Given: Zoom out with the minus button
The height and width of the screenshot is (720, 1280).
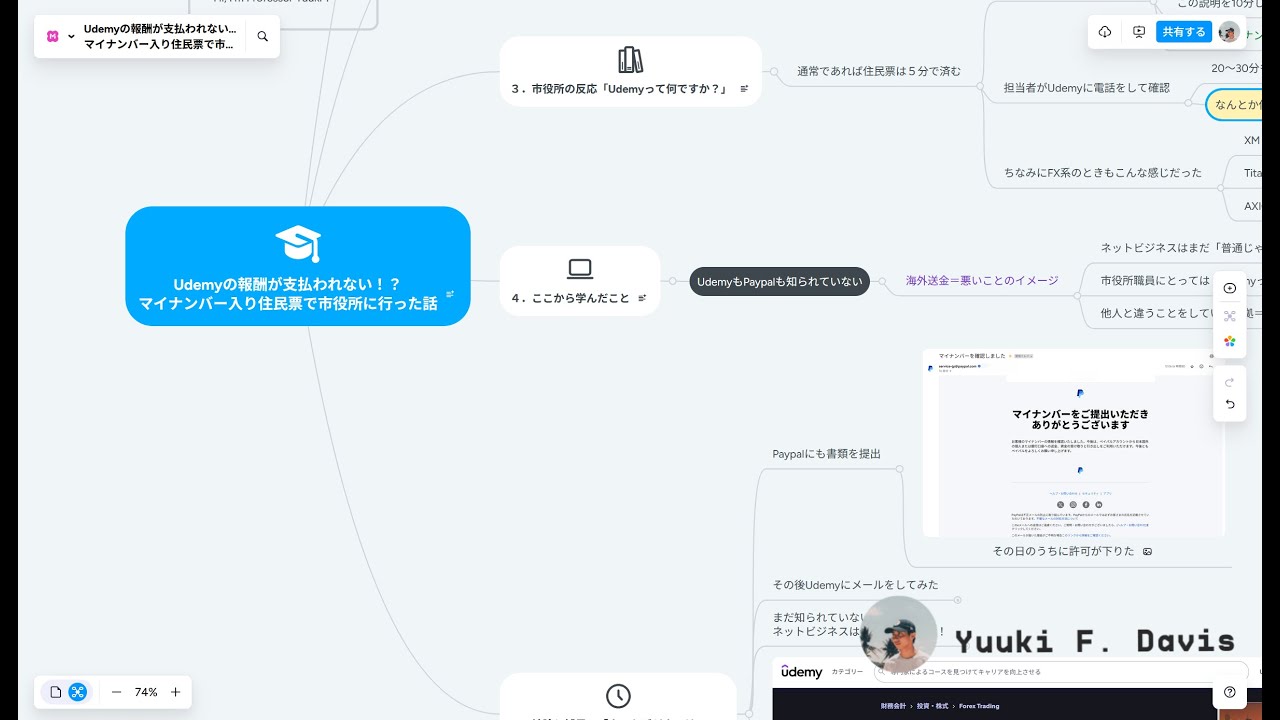Looking at the screenshot, I should (116, 692).
